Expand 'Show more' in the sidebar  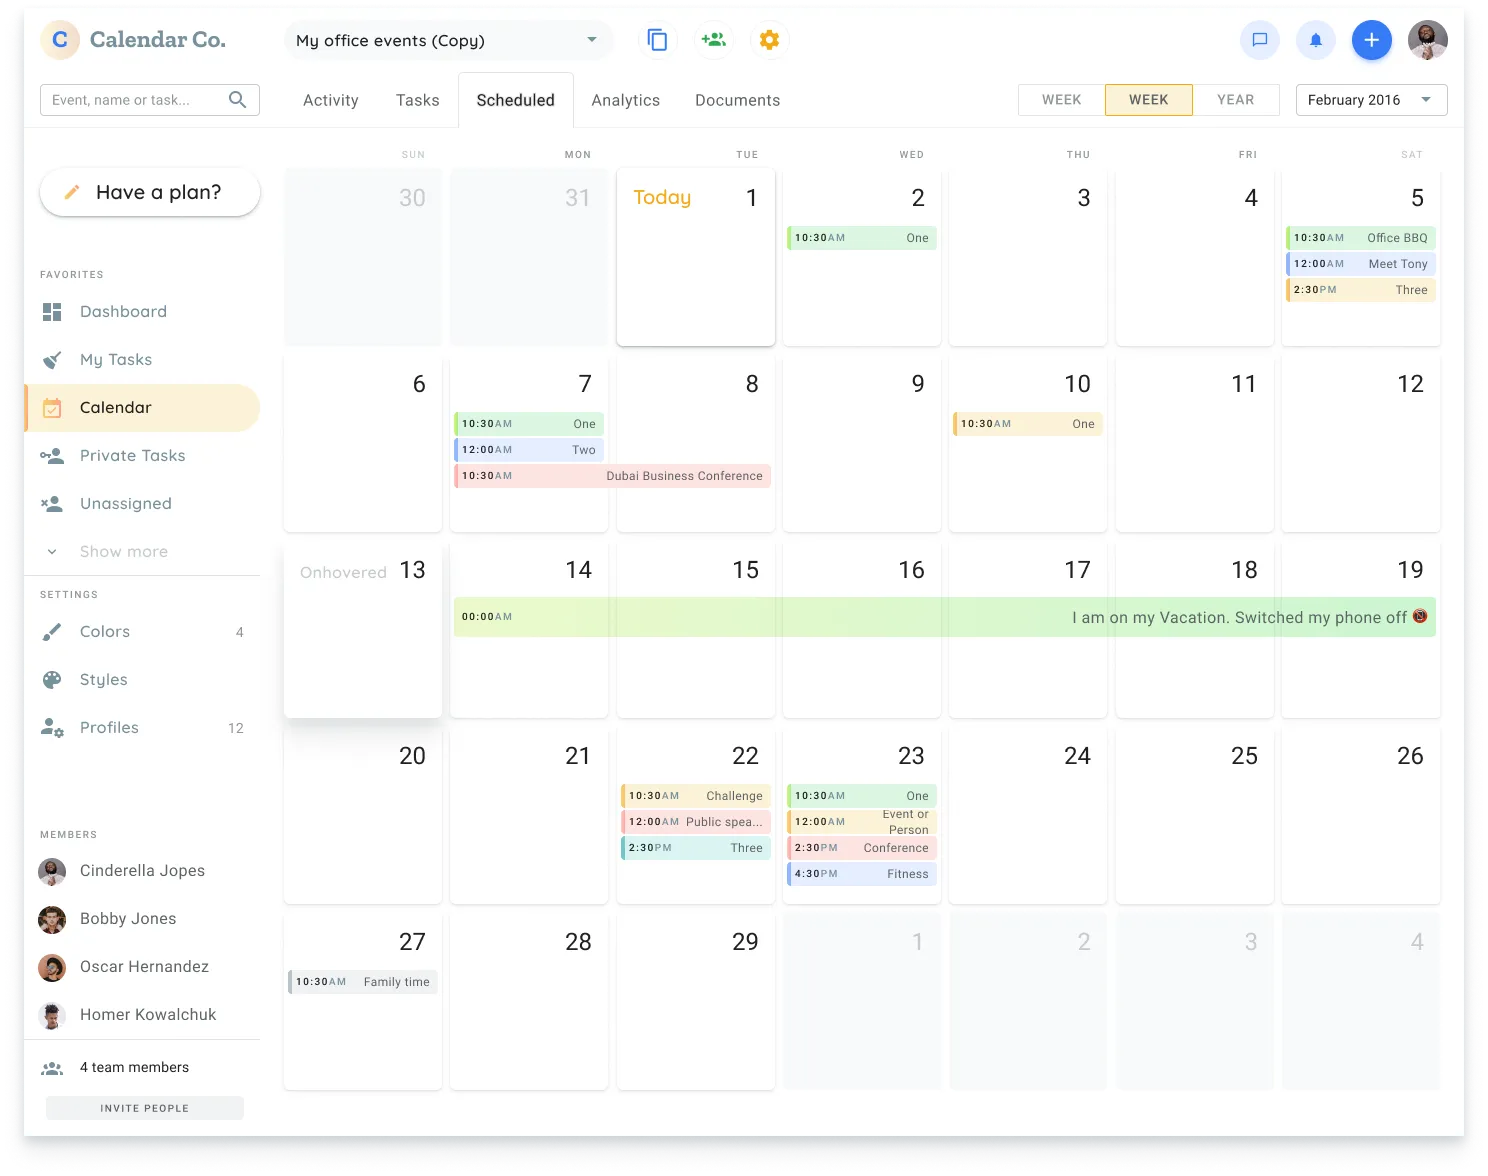pos(123,551)
